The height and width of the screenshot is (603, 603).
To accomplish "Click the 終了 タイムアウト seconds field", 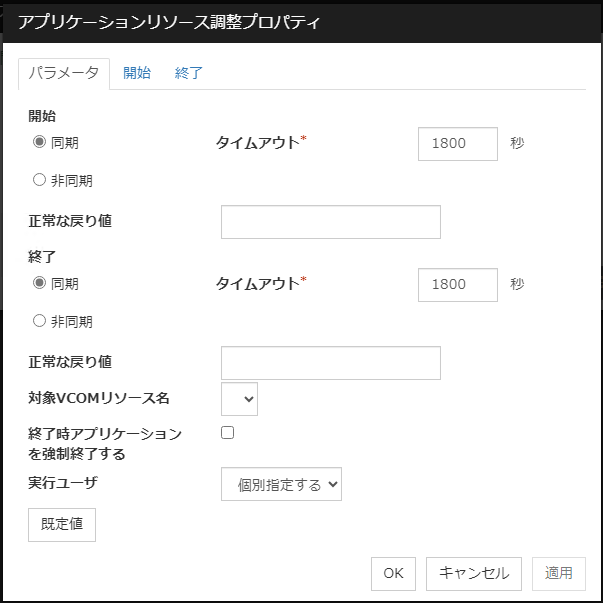I will [x=457, y=284].
